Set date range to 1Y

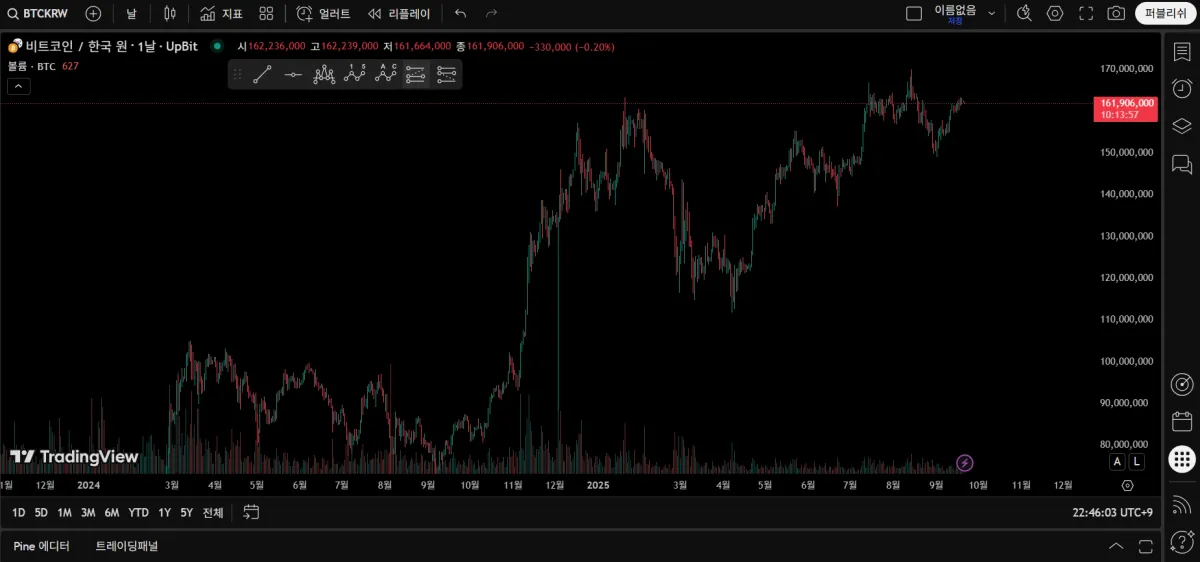(165, 513)
